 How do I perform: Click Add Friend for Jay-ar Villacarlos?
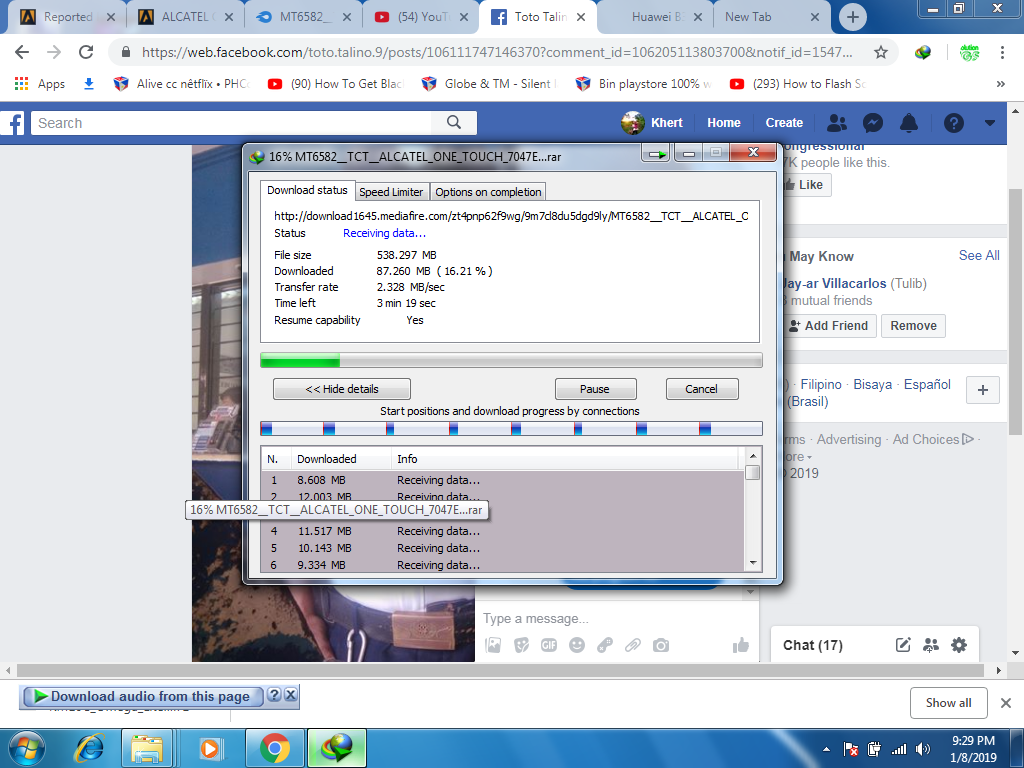(829, 326)
